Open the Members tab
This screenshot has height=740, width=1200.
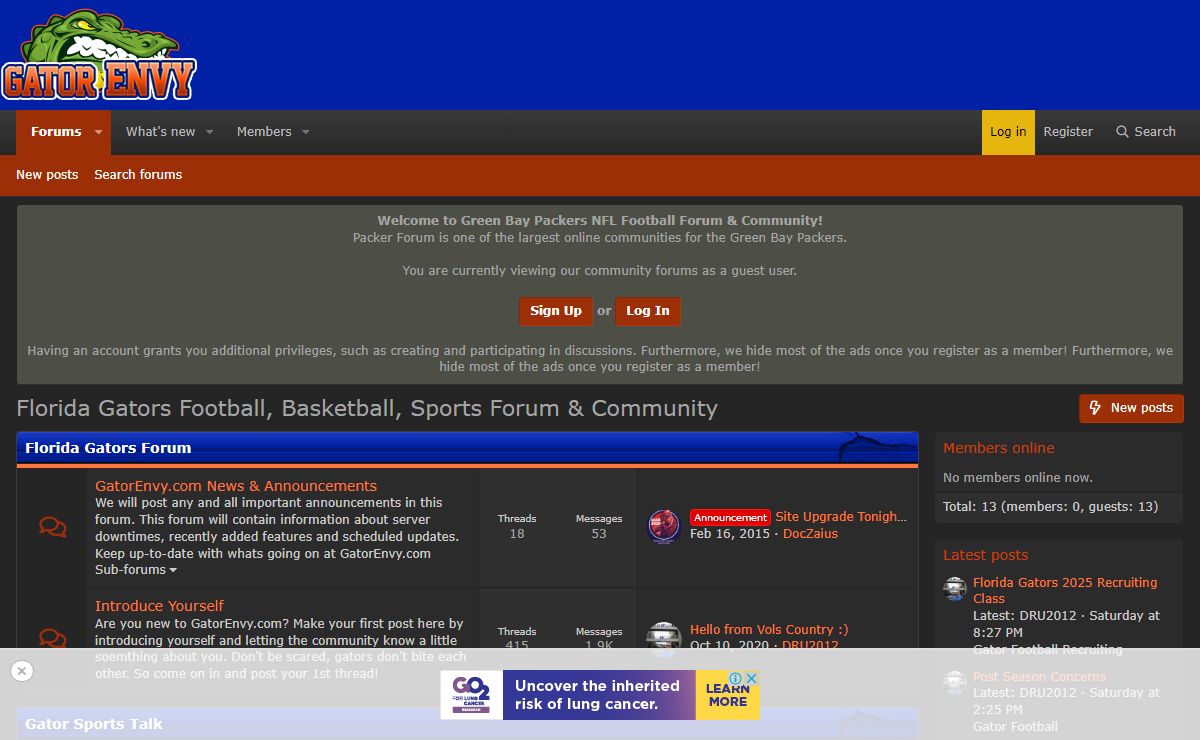point(264,132)
